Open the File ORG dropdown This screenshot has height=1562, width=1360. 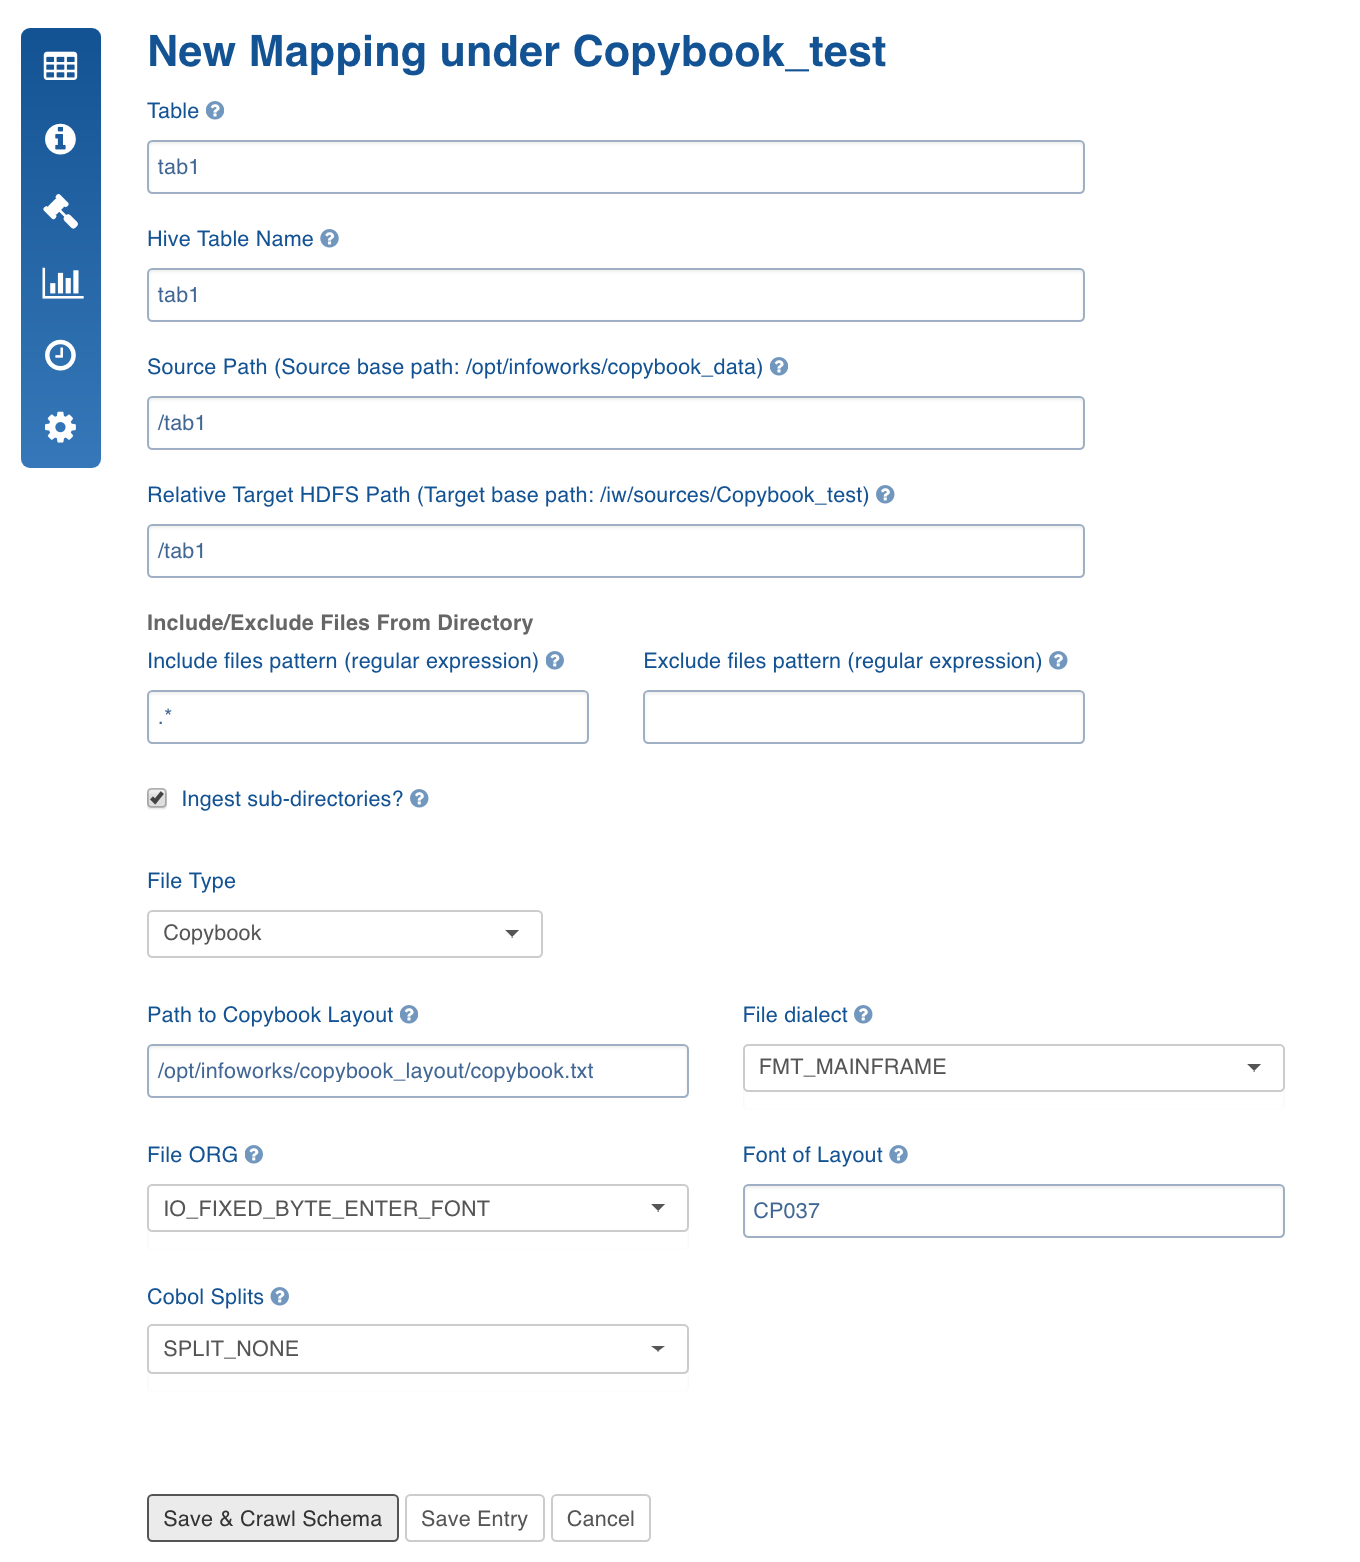(418, 1208)
